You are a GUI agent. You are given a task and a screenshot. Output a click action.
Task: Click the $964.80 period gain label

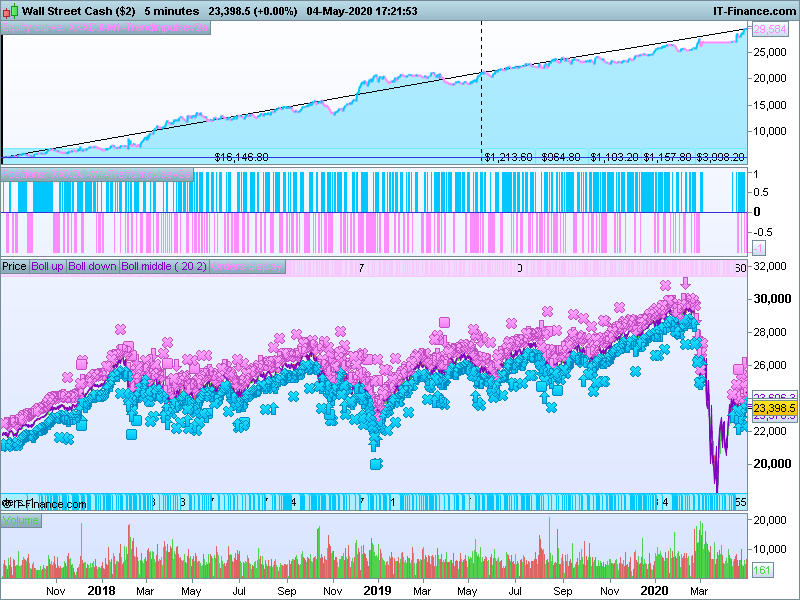pos(561,157)
